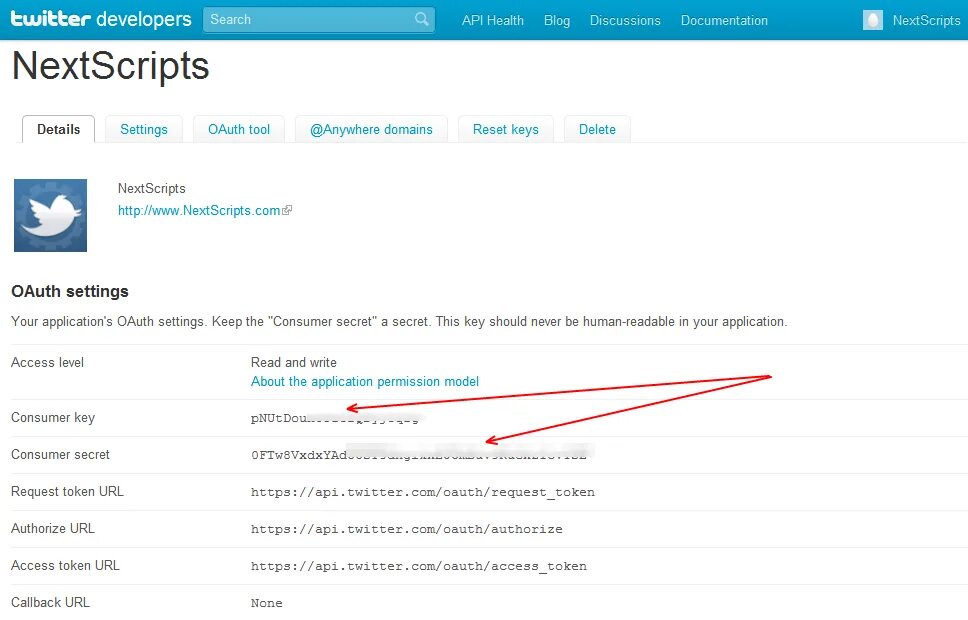This screenshot has height=620, width=968.
Task: Open the OAuth tool tab
Action: click(x=239, y=129)
